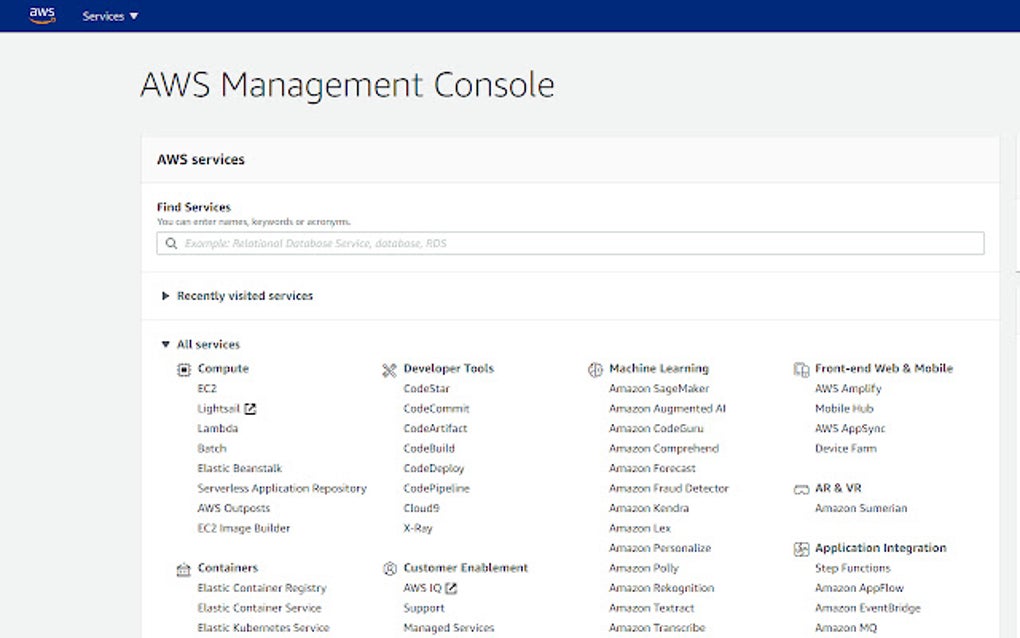Select the Amazon Sumerian service
The image size is (1020, 638).
pyautogui.click(x=860, y=508)
